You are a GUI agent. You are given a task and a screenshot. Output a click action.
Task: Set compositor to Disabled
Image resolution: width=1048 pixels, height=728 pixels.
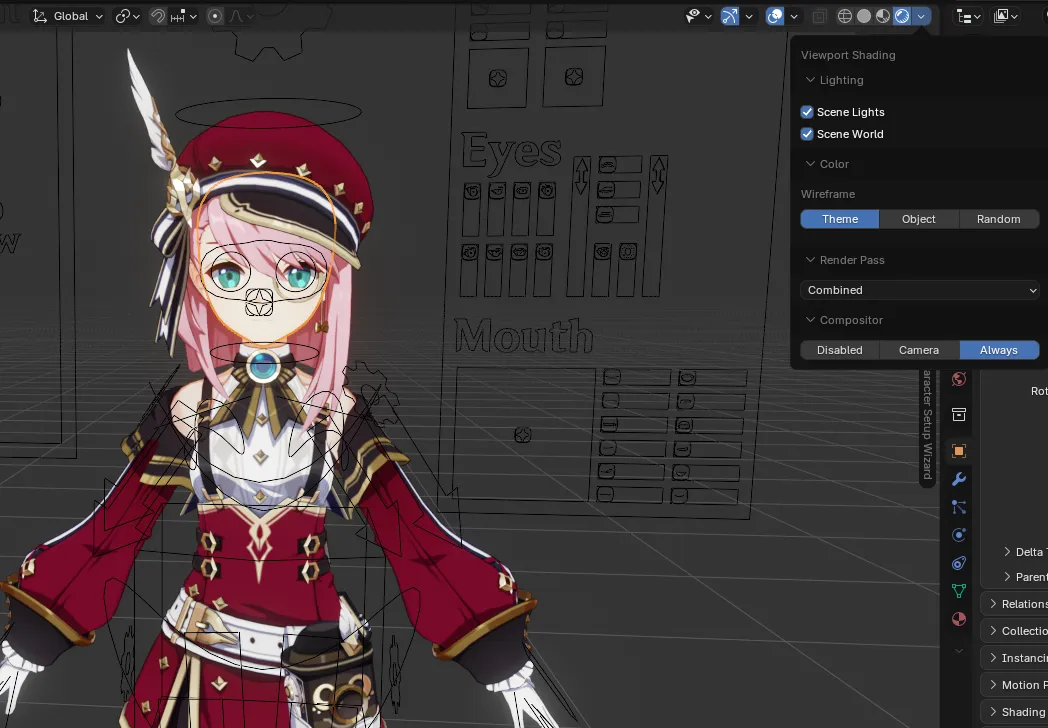pyautogui.click(x=839, y=350)
